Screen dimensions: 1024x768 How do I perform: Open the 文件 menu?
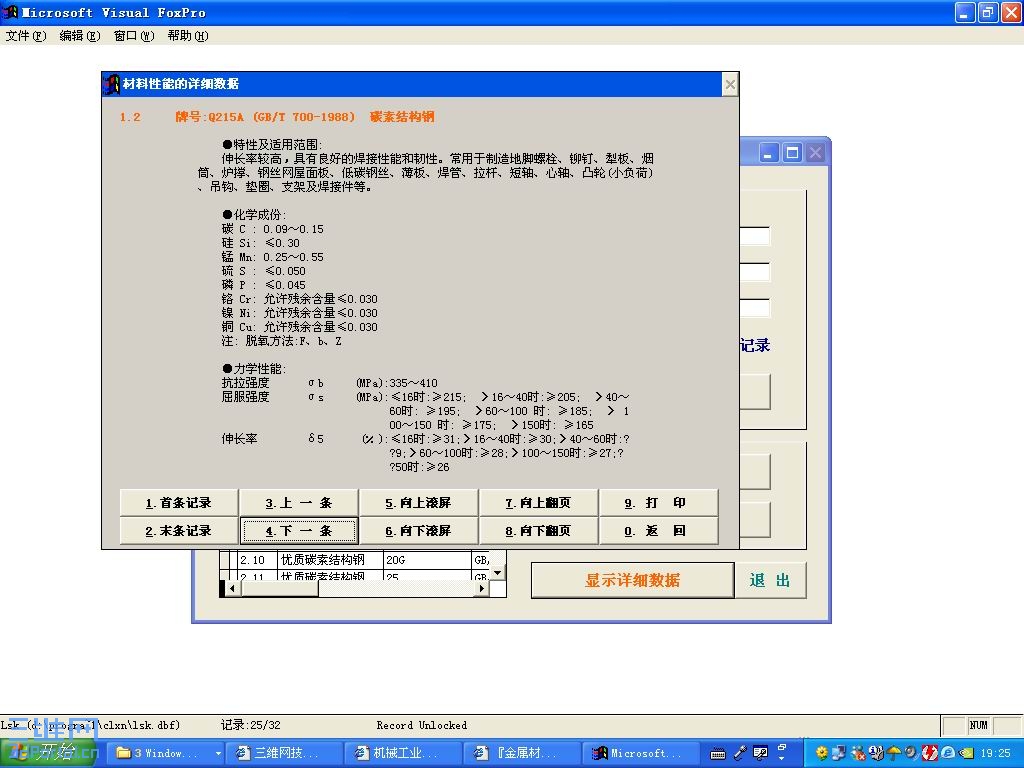(25, 36)
